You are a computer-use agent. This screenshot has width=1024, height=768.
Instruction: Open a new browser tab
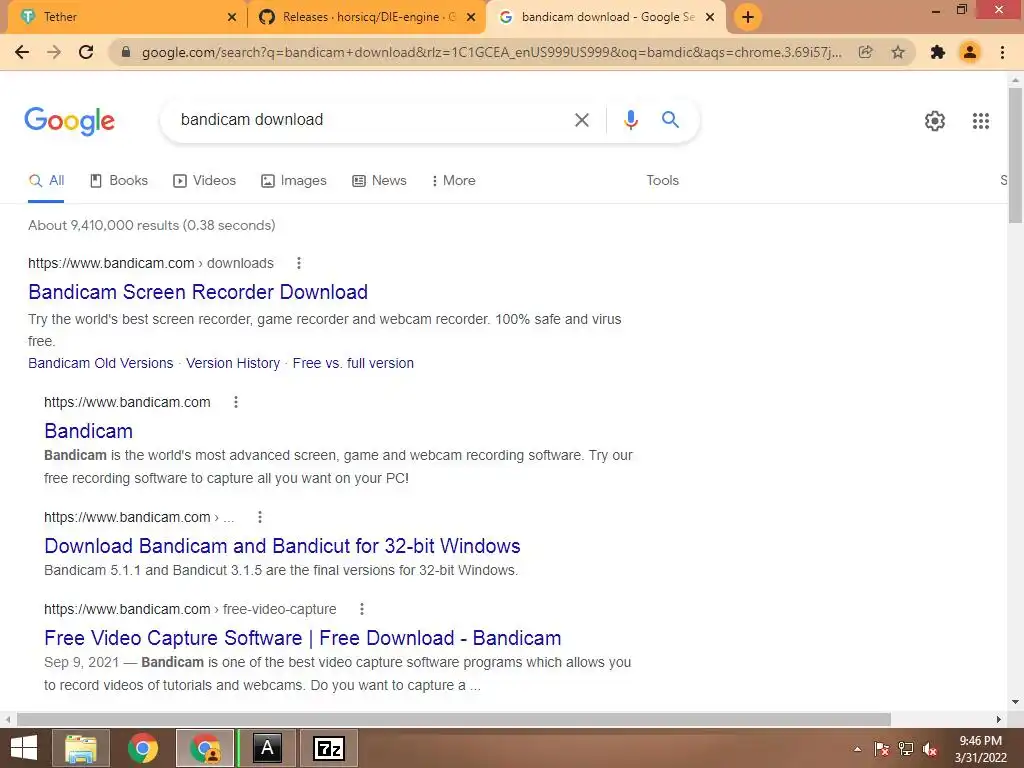(x=748, y=17)
